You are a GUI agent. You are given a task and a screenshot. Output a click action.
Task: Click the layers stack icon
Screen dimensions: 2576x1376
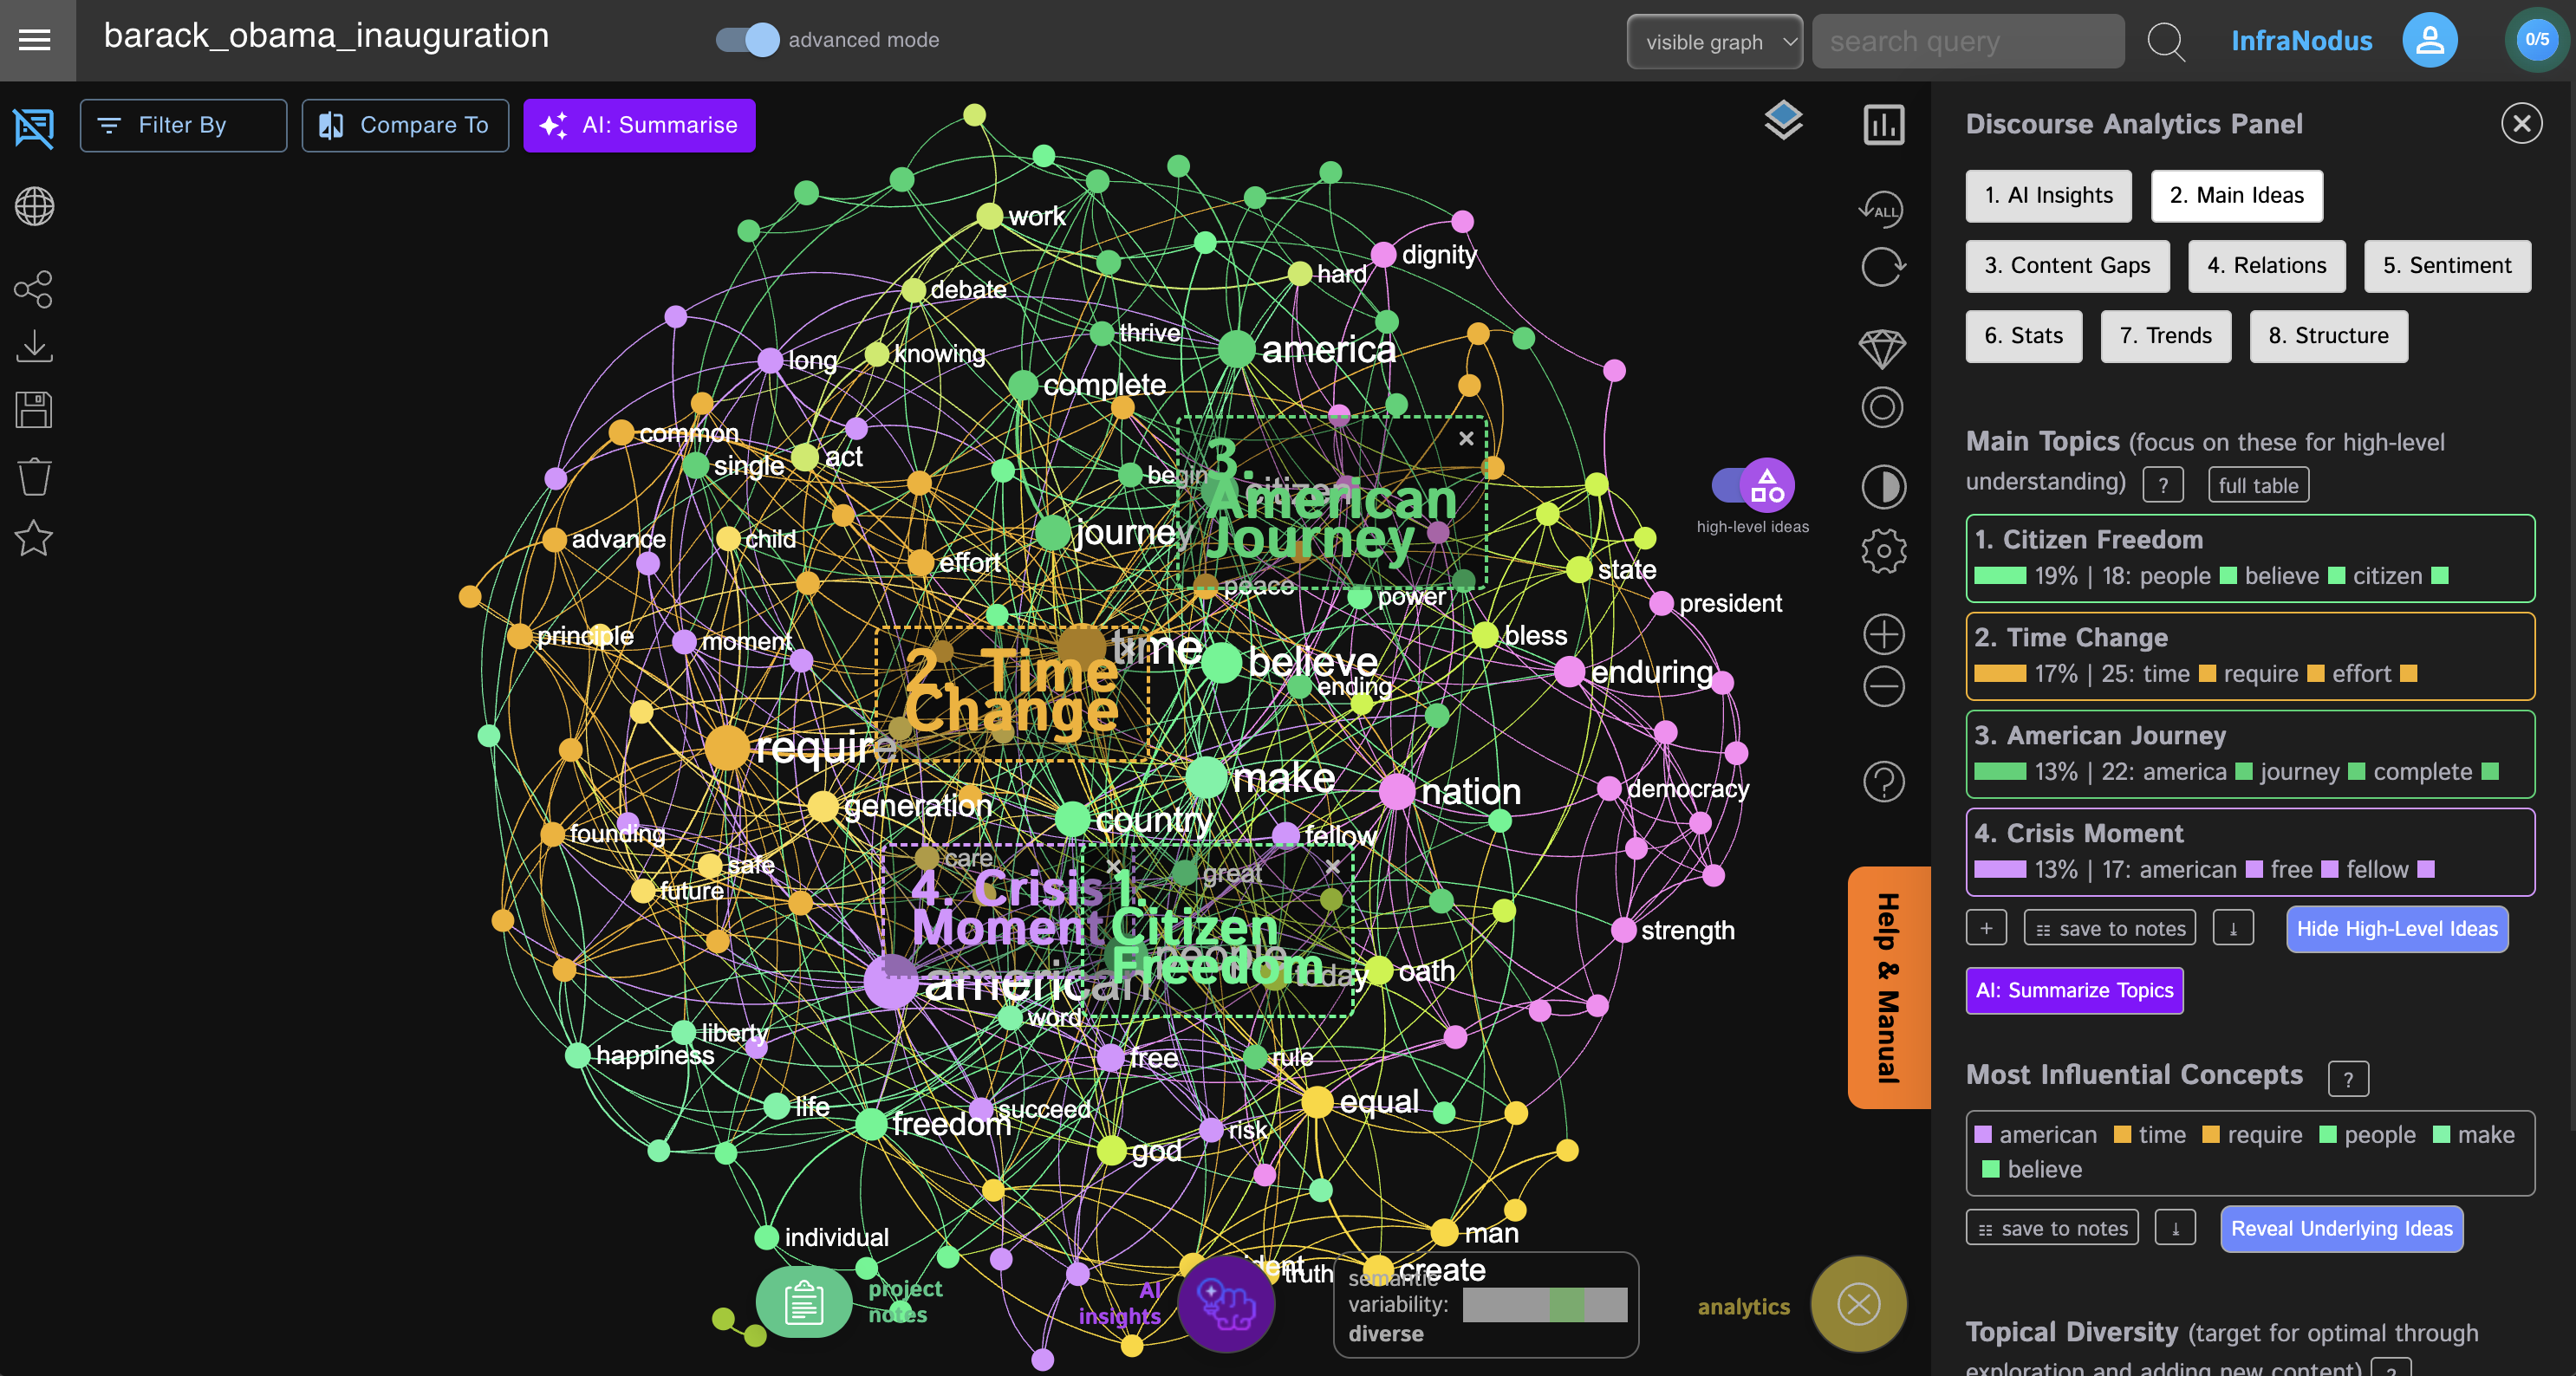(x=1783, y=121)
